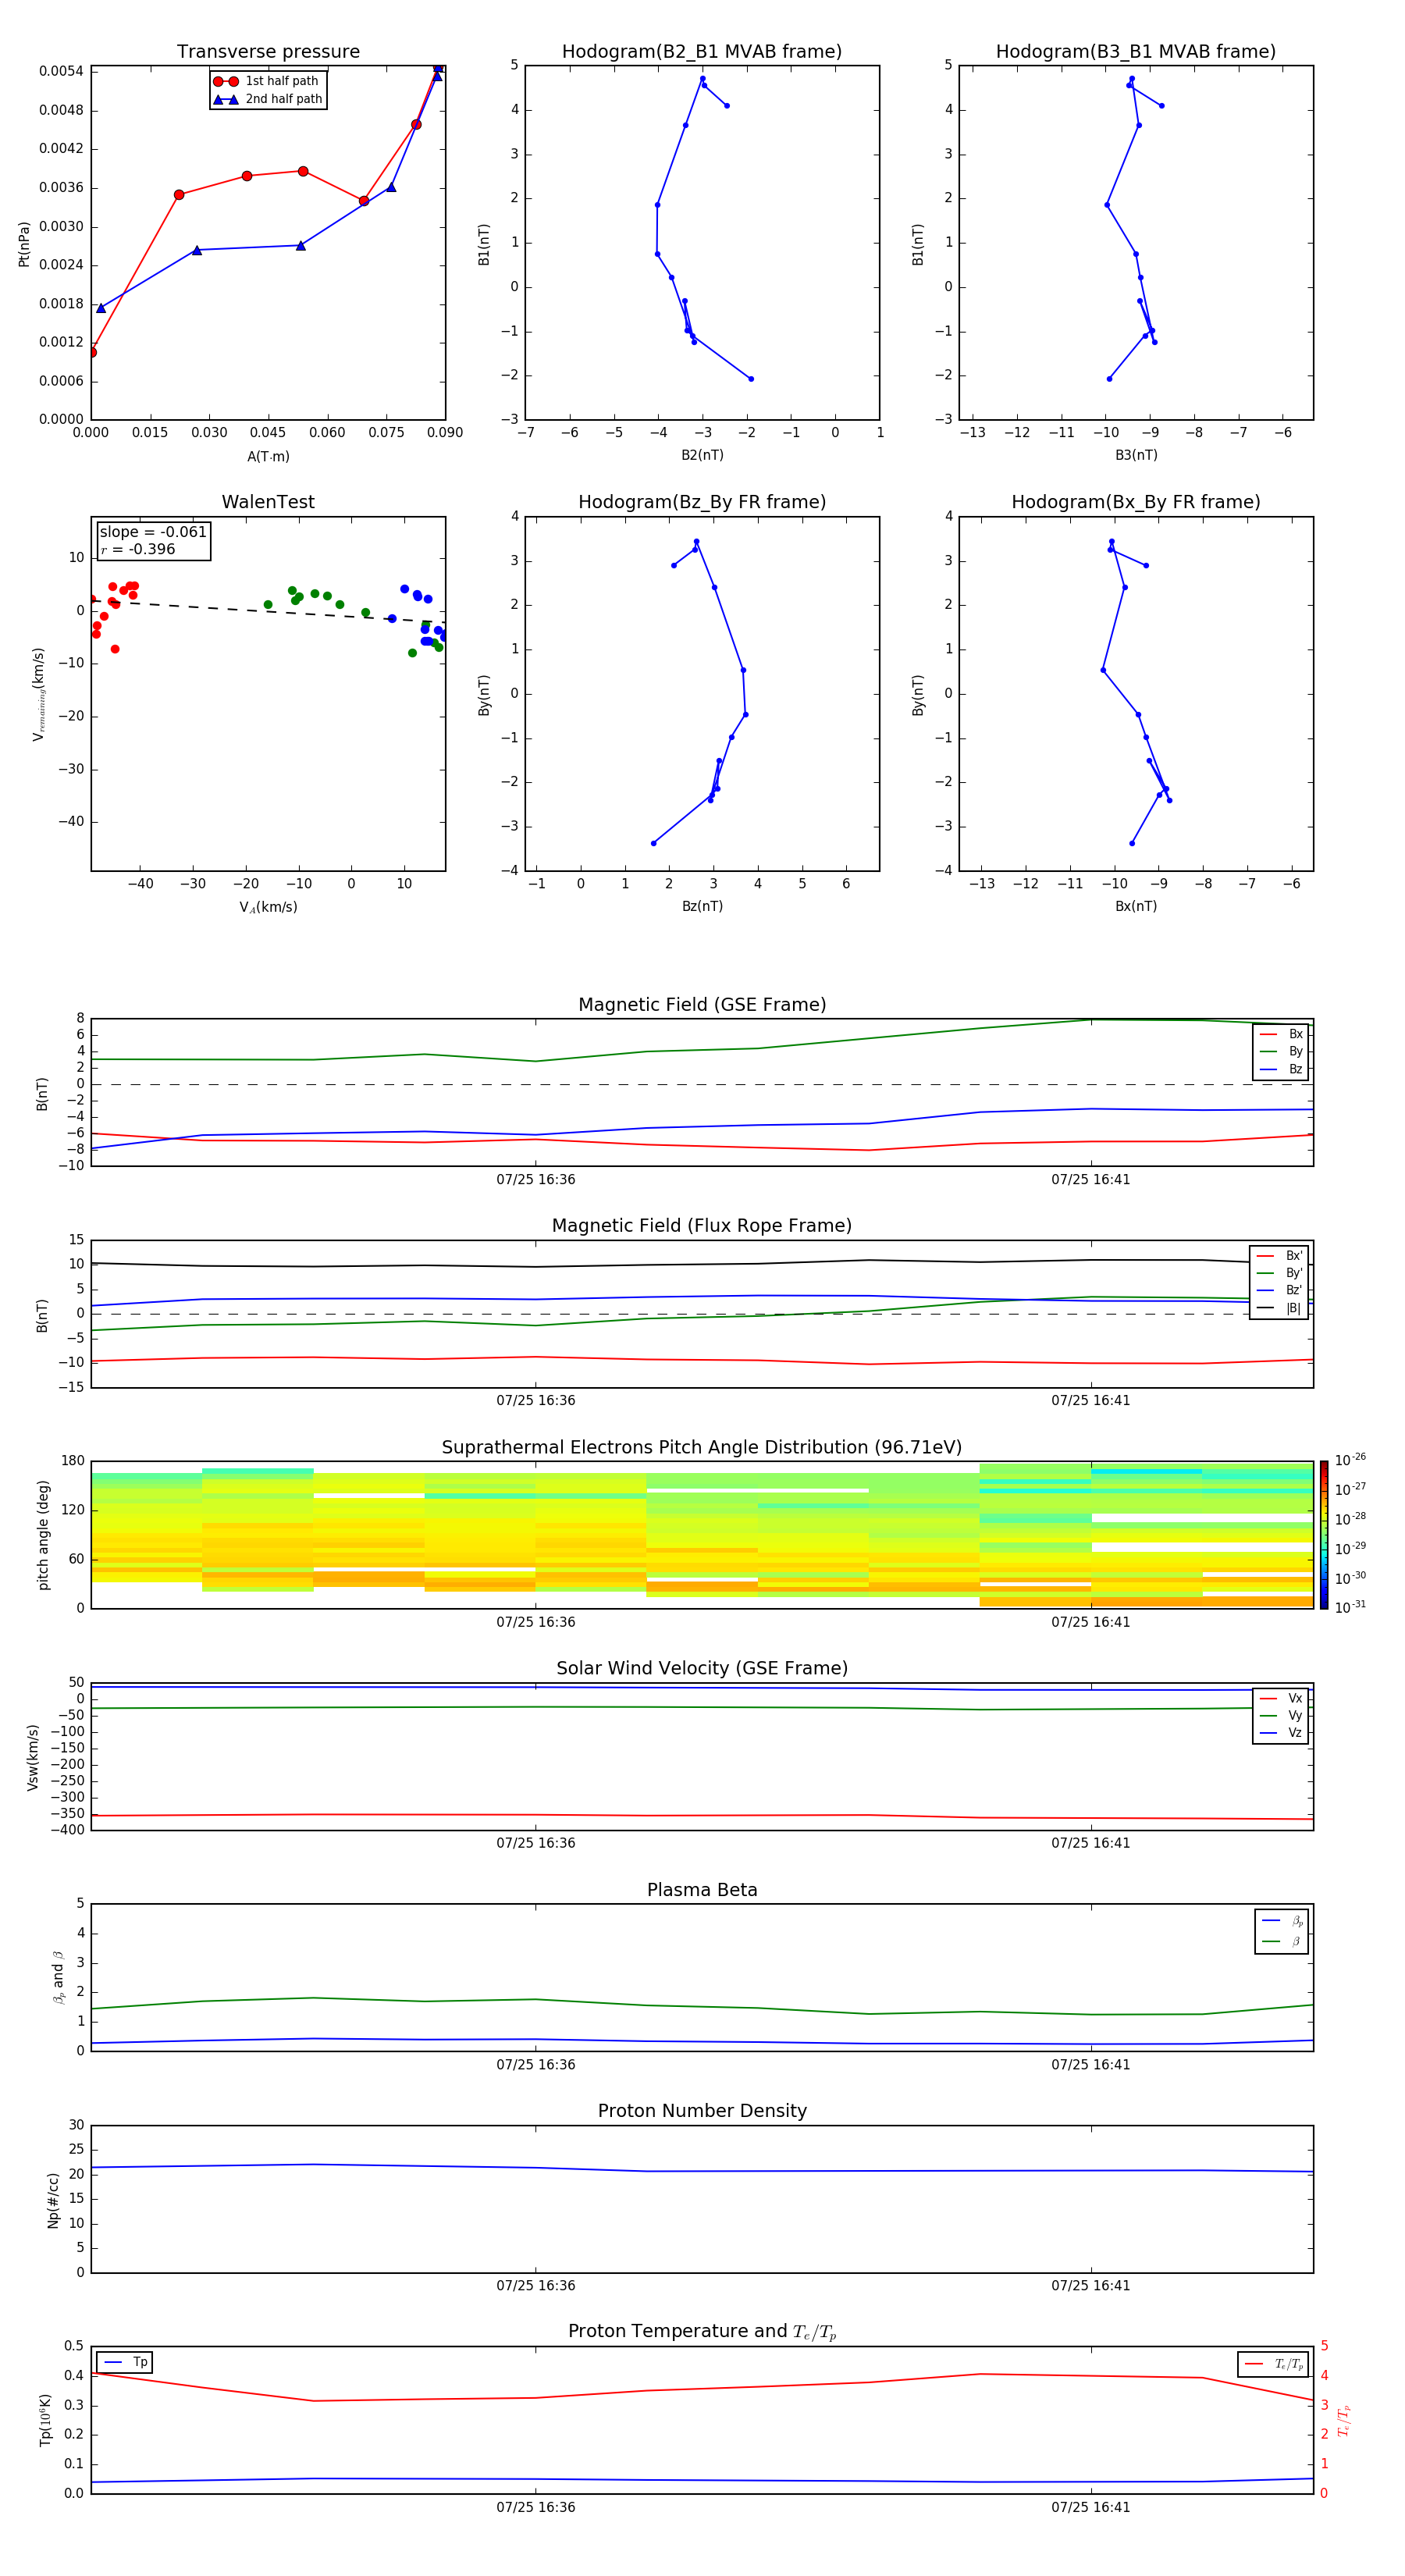The image size is (1405, 2576).
Task: Select the red 'Te/Tp' legend entry
Action: tap(1273, 2364)
